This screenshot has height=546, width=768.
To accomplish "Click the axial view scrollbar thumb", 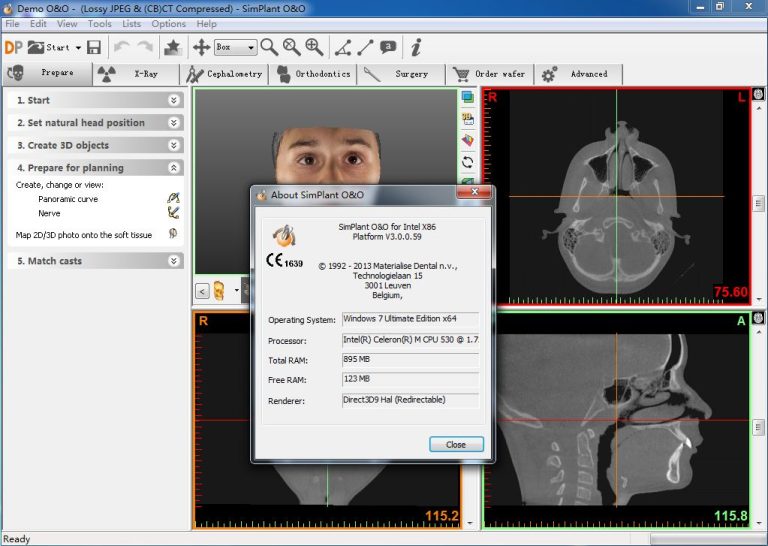I will click(x=758, y=203).
